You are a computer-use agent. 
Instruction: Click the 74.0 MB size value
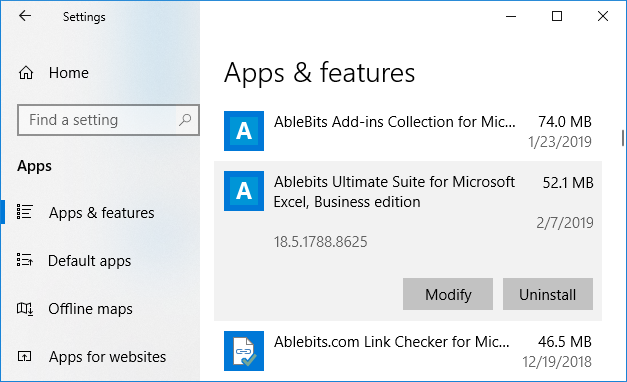click(565, 122)
